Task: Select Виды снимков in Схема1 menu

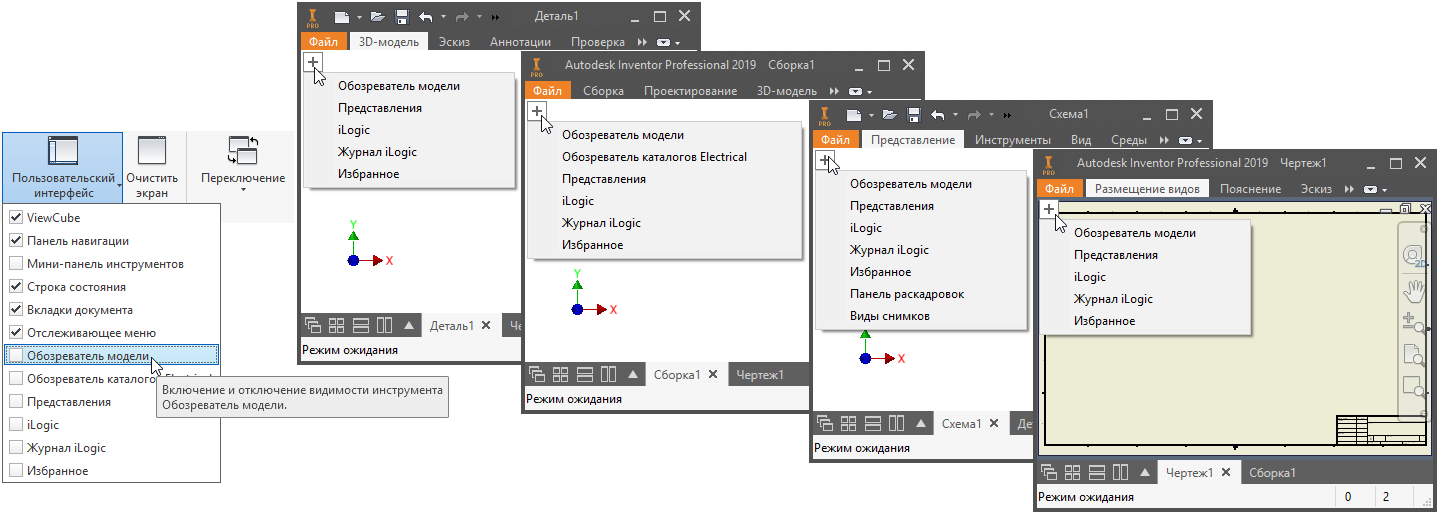Action: click(890, 316)
